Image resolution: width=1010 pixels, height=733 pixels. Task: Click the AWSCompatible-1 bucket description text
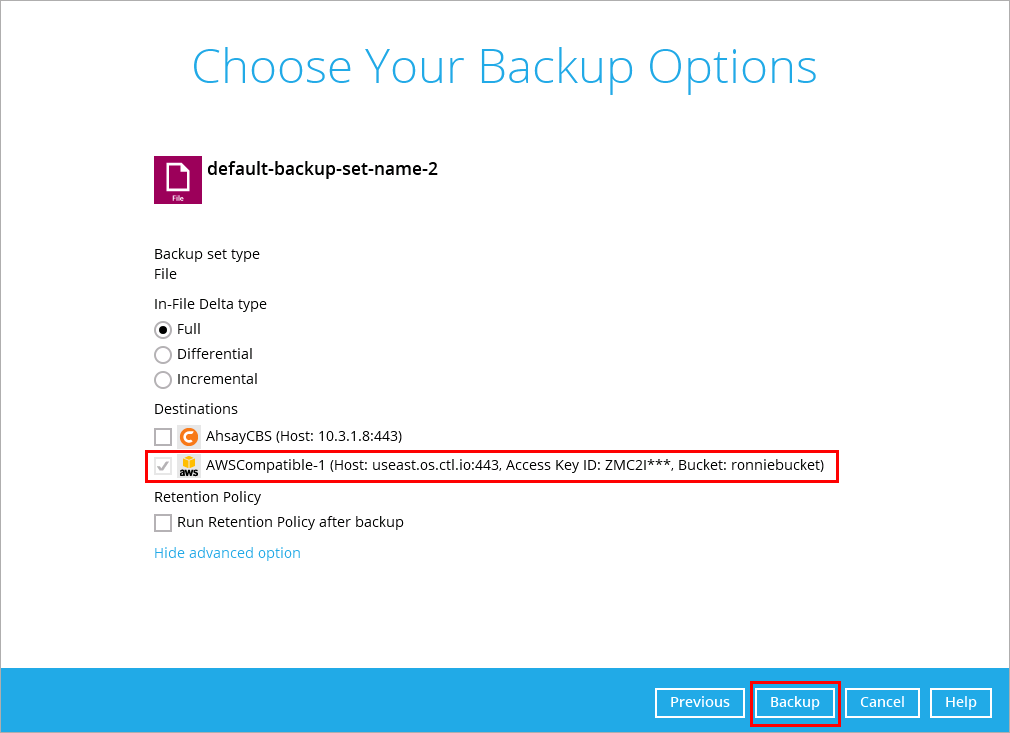(515, 465)
